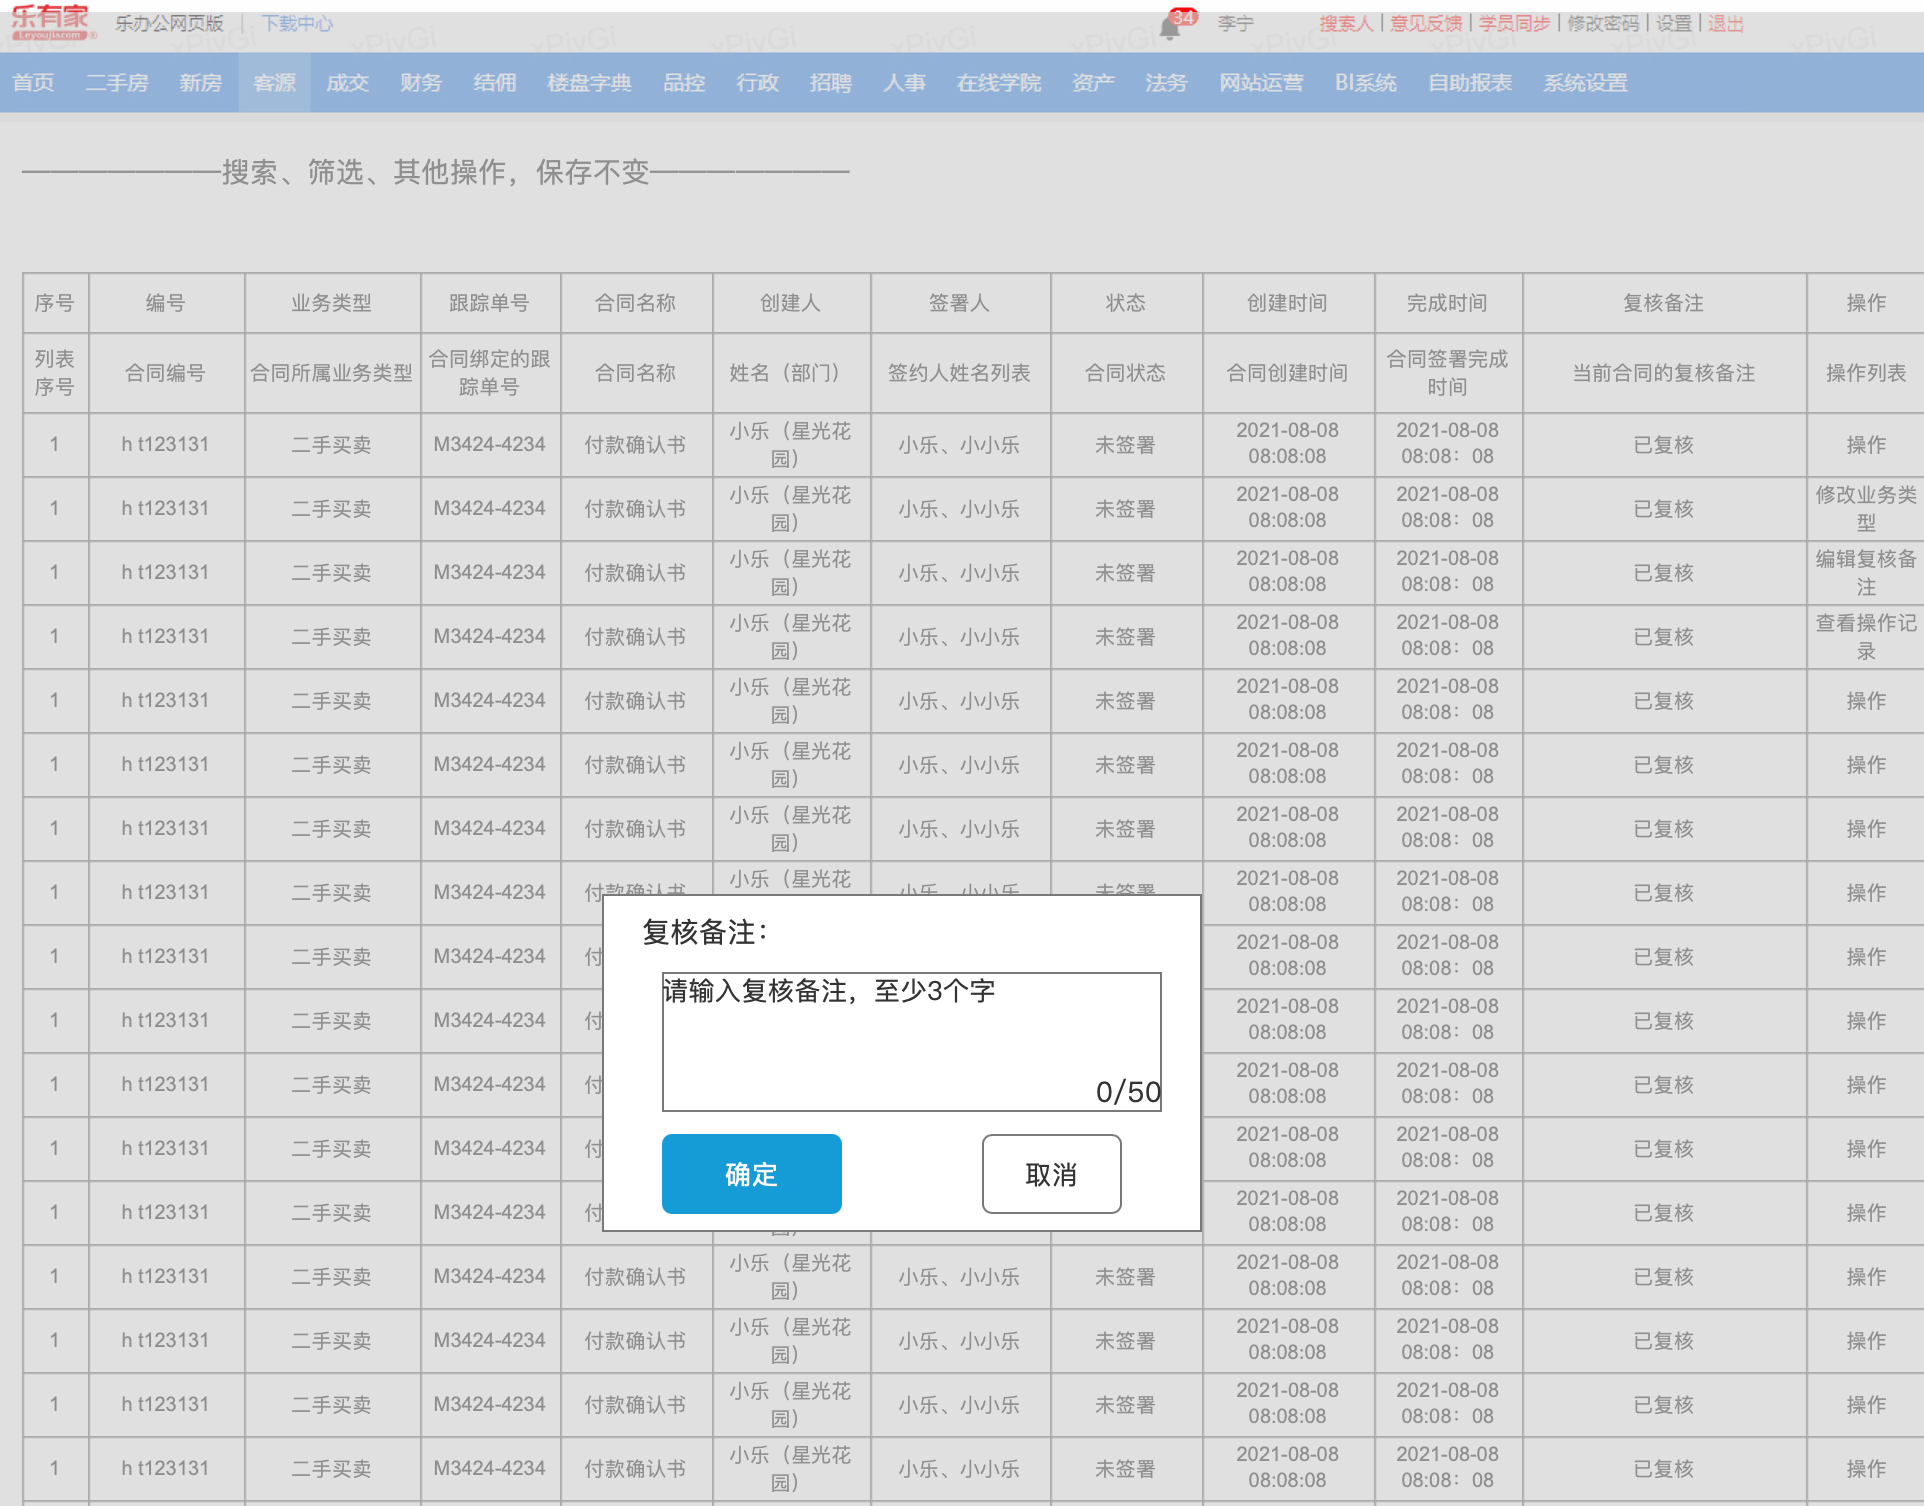This screenshot has width=1924, height=1506.
Task: Open 人事 menu
Action: coord(904,83)
